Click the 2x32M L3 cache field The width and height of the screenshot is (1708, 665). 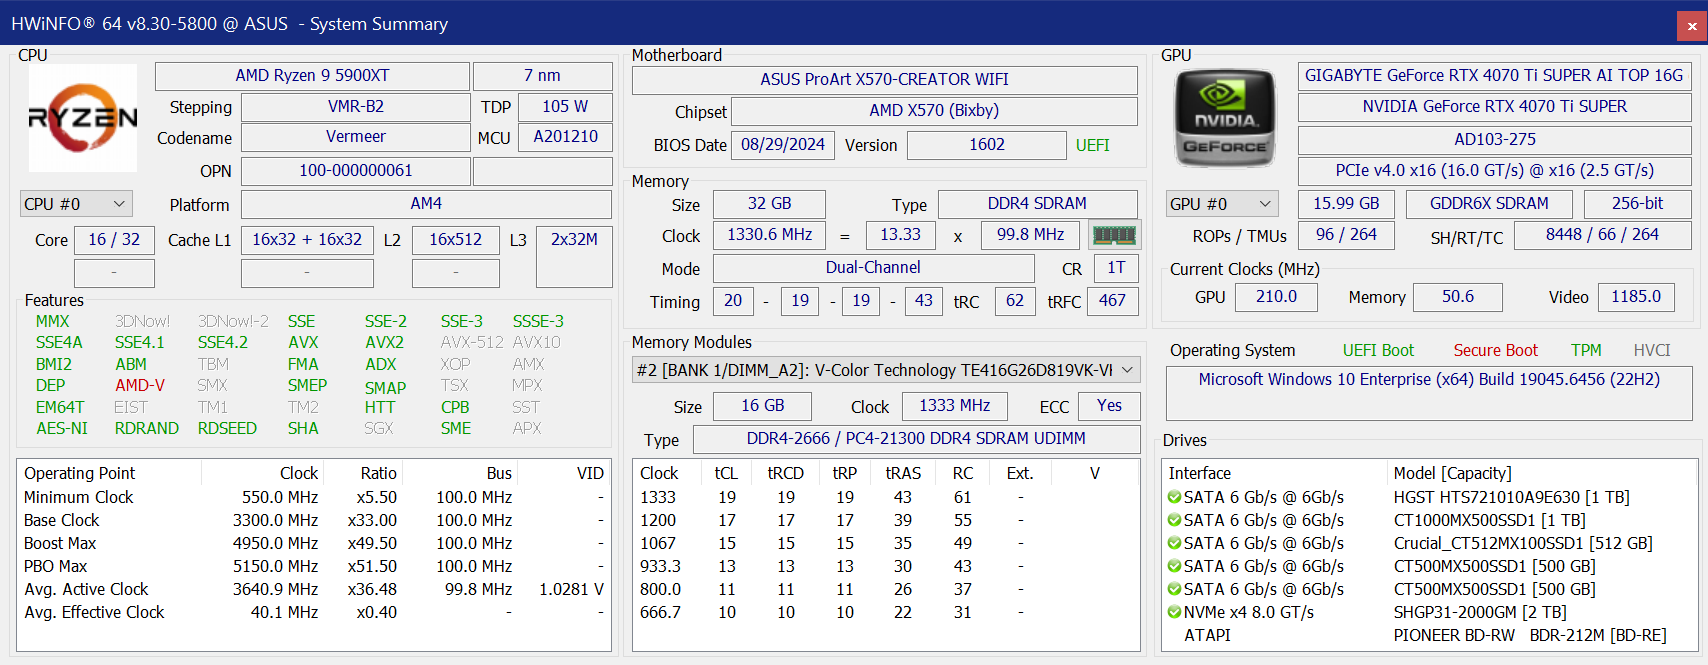tap(574, 256)
